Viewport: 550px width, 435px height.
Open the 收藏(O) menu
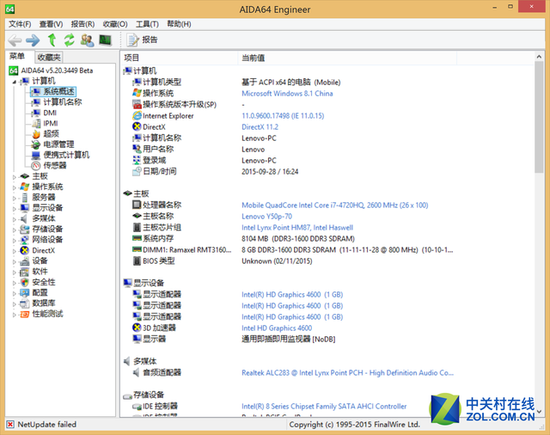[115, 24]
